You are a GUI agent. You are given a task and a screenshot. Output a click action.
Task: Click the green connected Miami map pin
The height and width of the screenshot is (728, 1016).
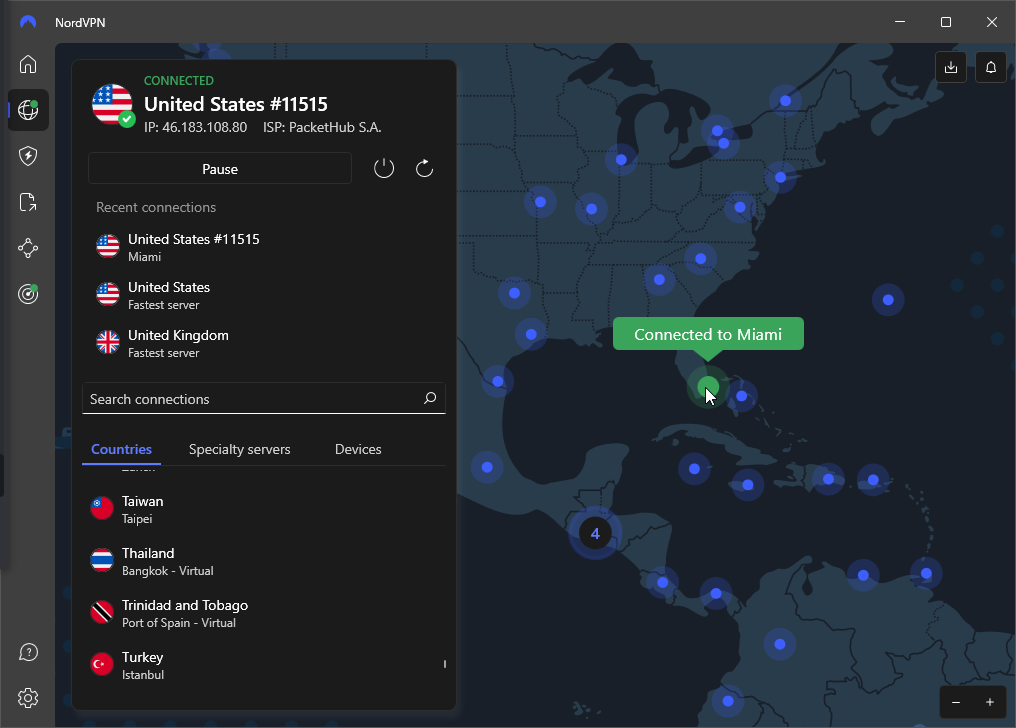click(708, 387)
